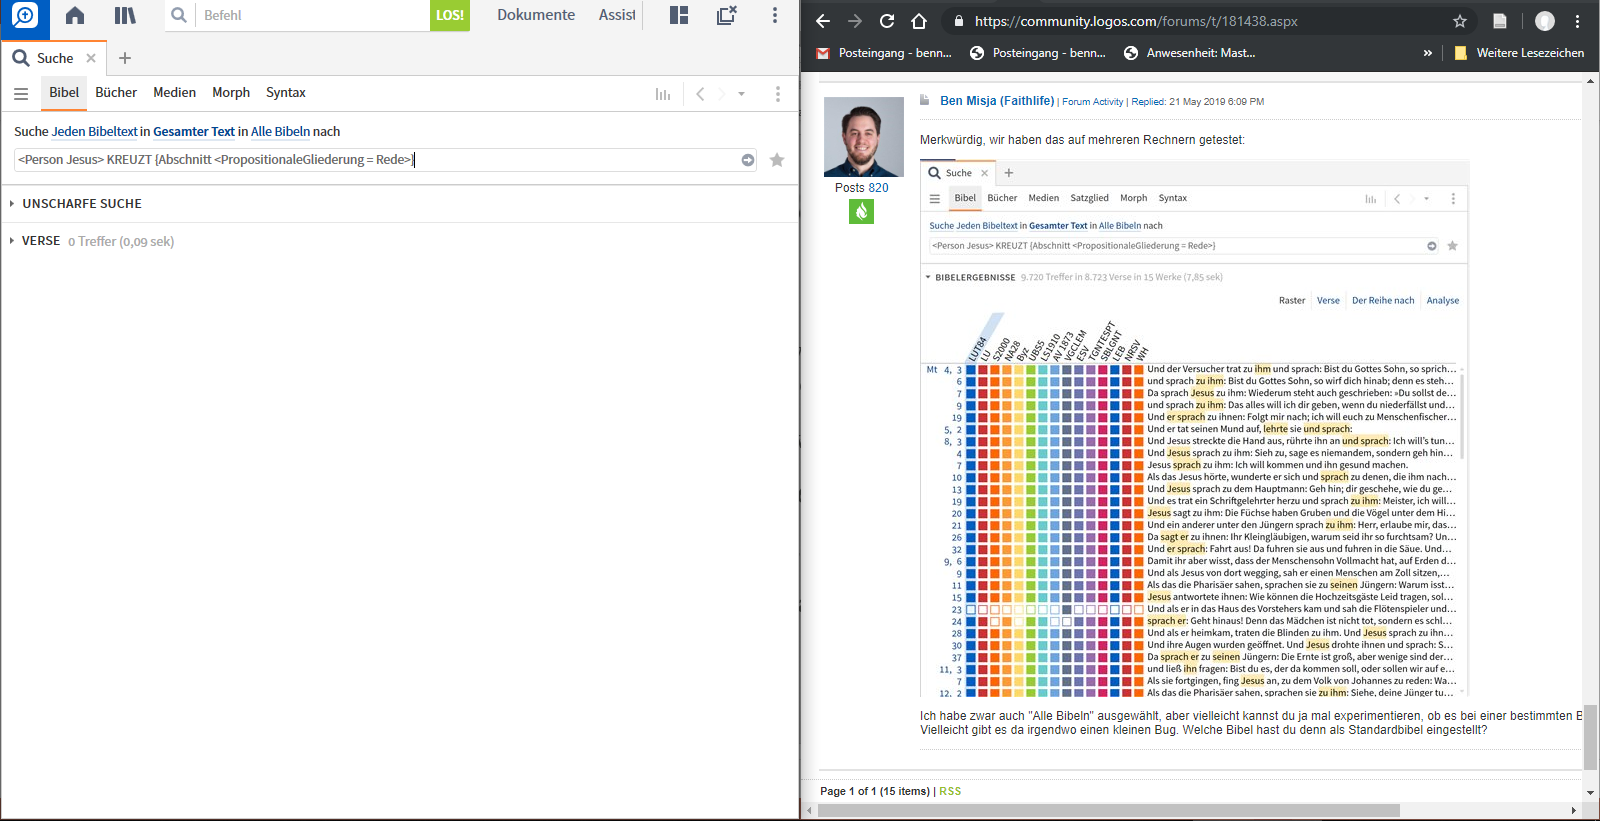Open the browser profile avatar

[x=1545, y=21]
